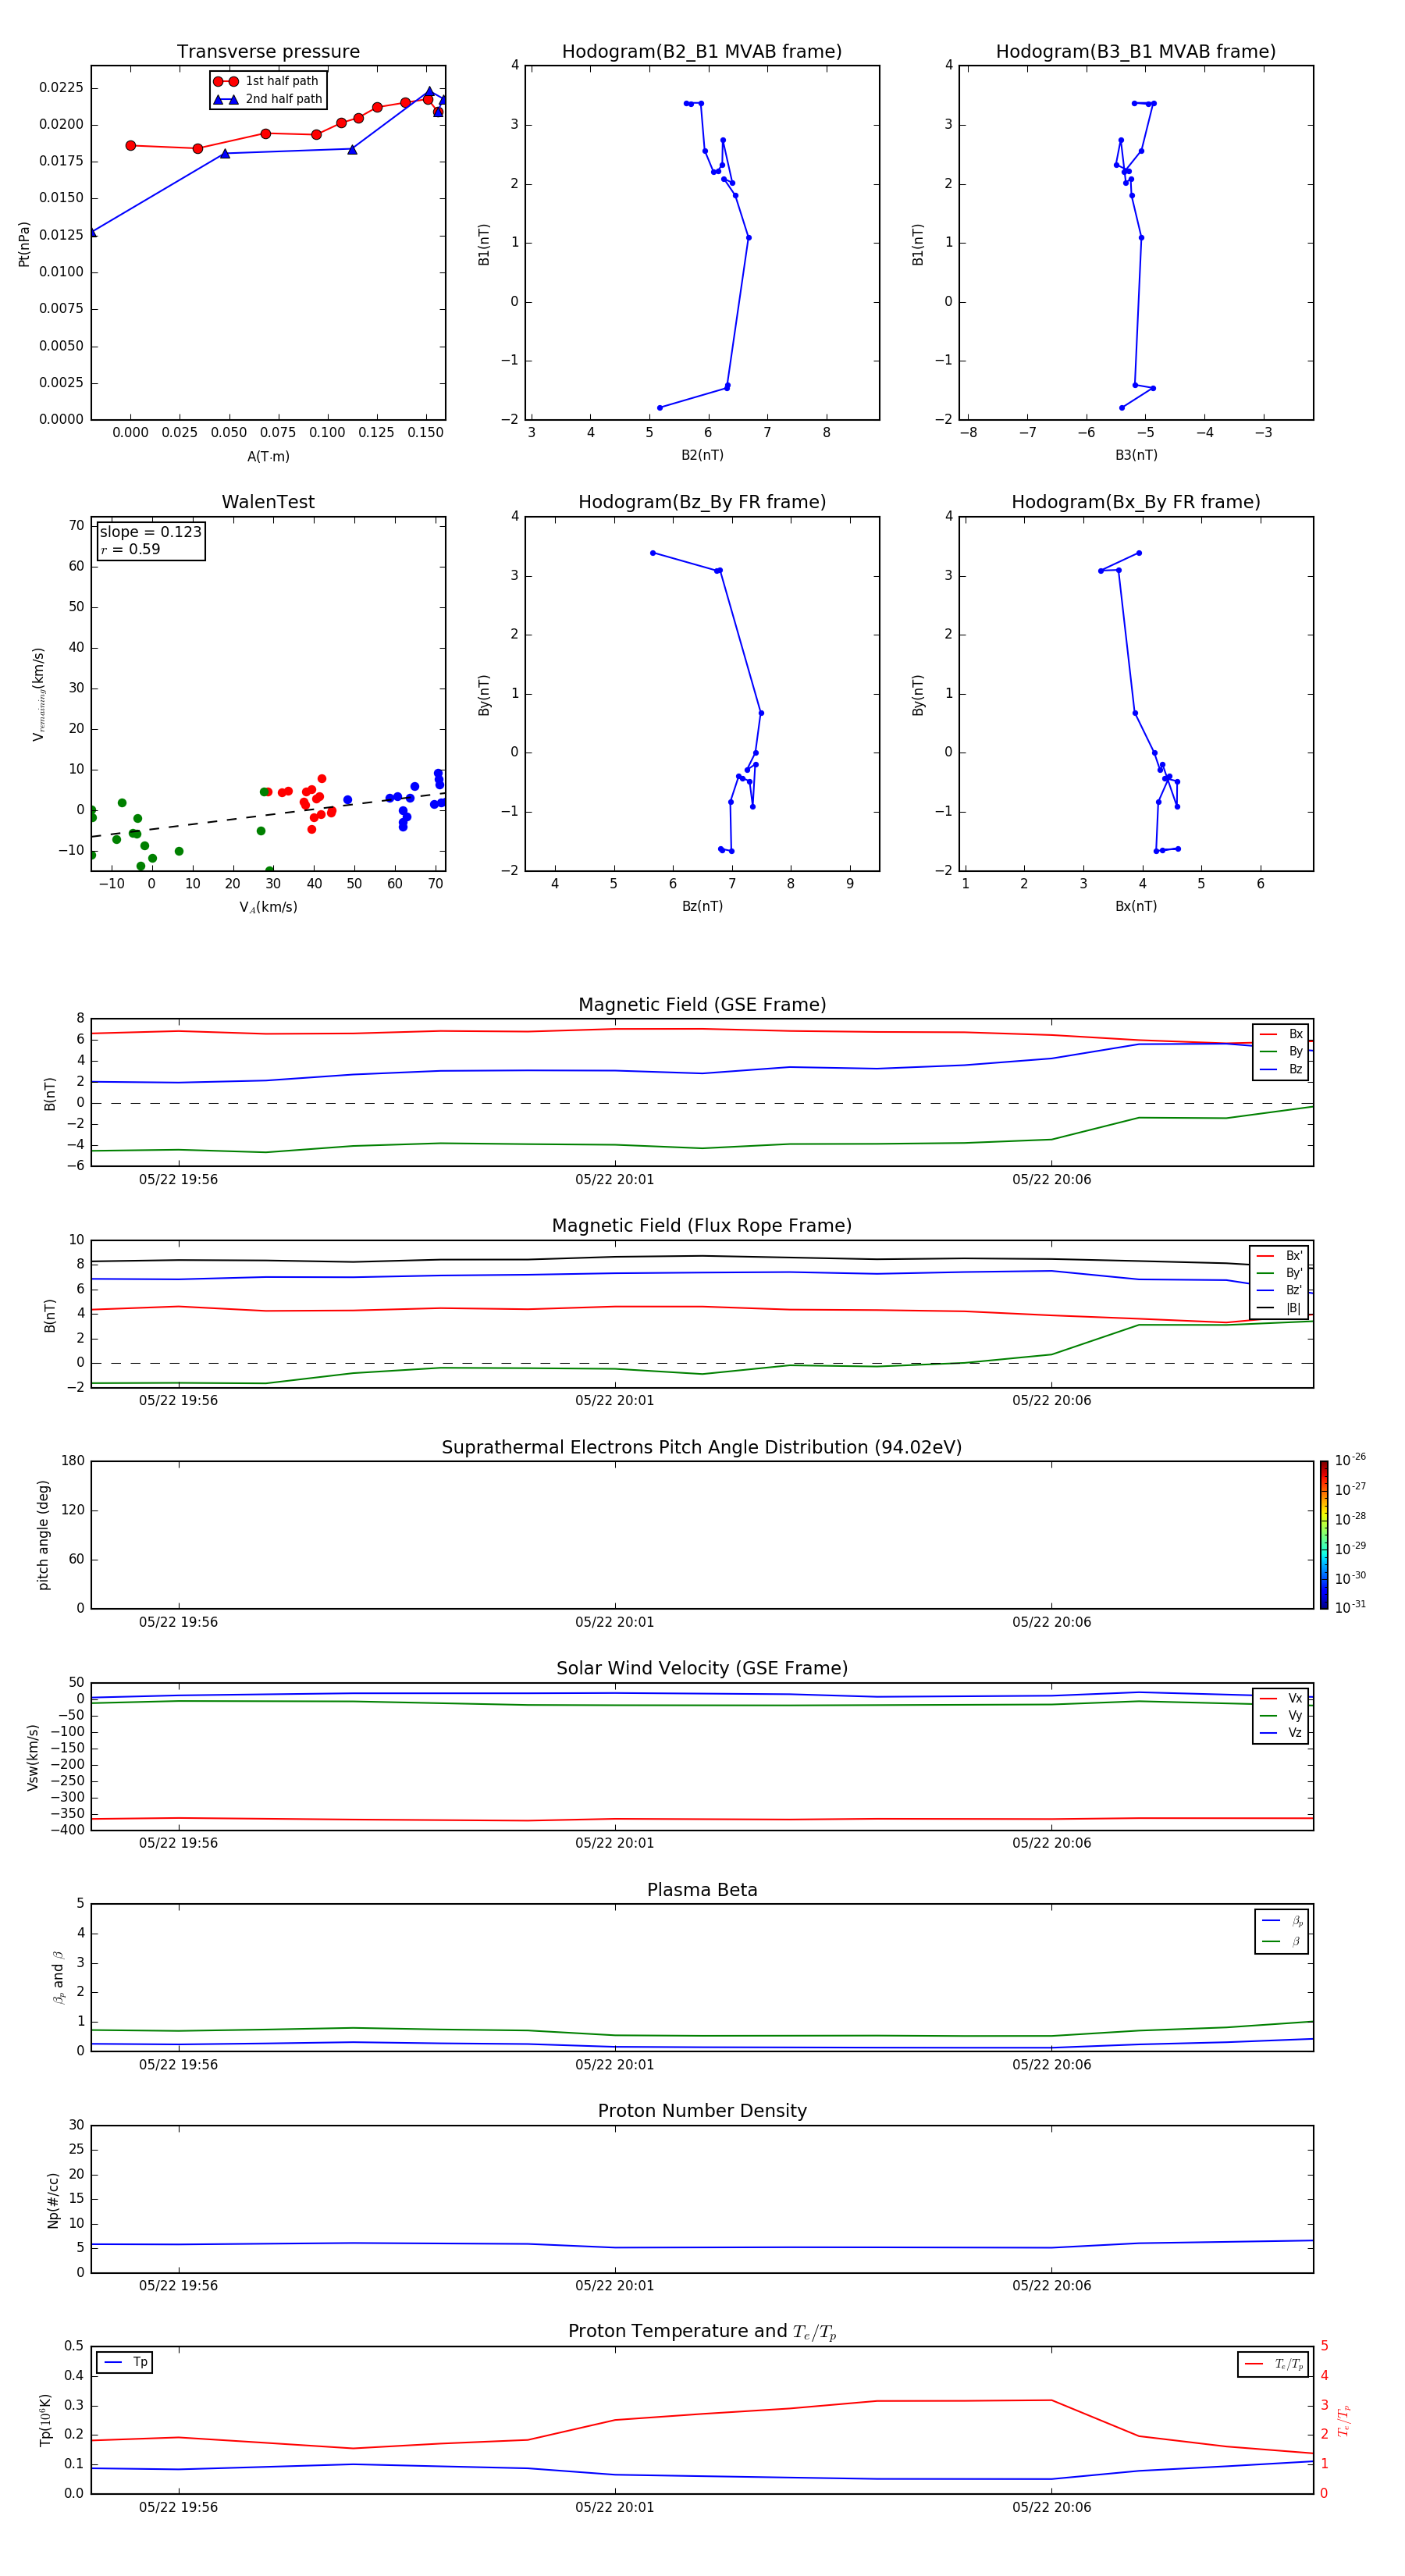Image resolution: width=1405 pixels, height=2576 pixels.
Task: Click the 'Pt(nPa)' y-axis label
Action: 24,244
